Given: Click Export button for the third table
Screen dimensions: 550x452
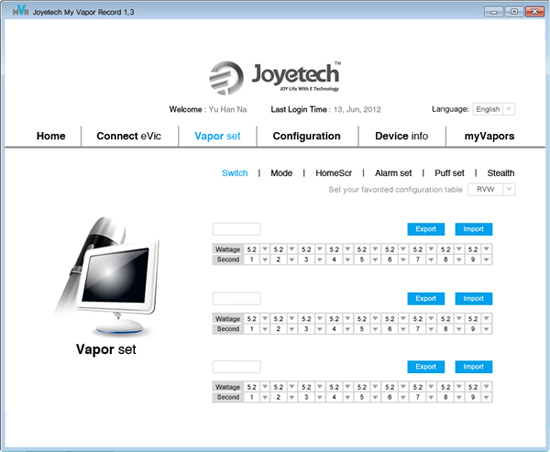Looking at the screenshot, I should [426, 367].
